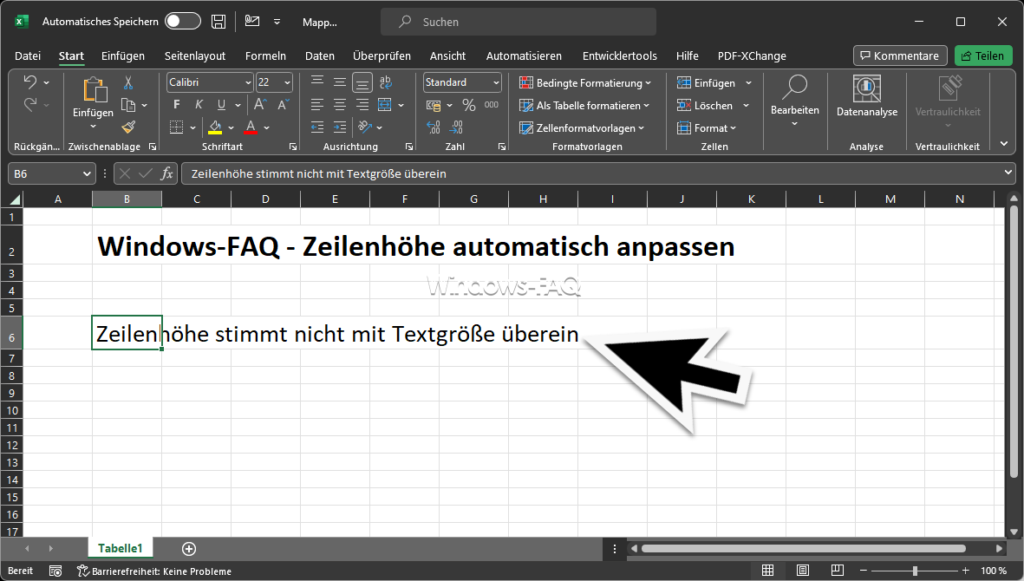Open the Datei menu

27,56
